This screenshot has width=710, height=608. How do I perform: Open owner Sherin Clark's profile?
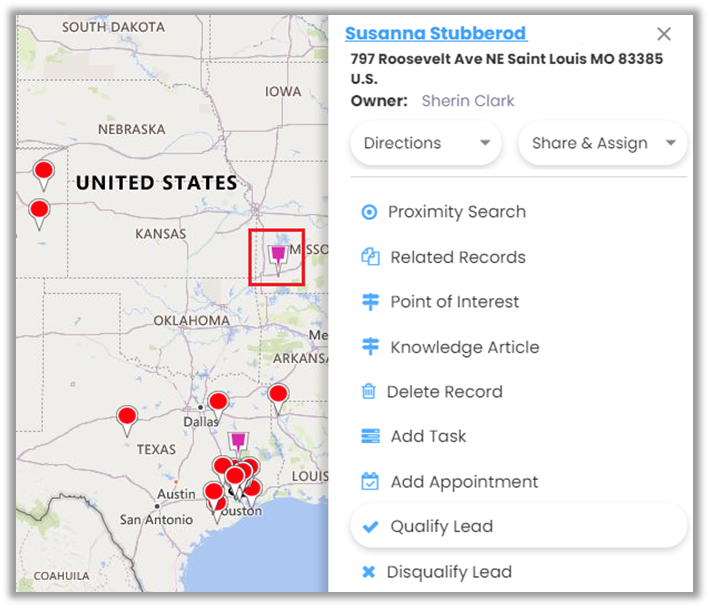click(468, 101)
